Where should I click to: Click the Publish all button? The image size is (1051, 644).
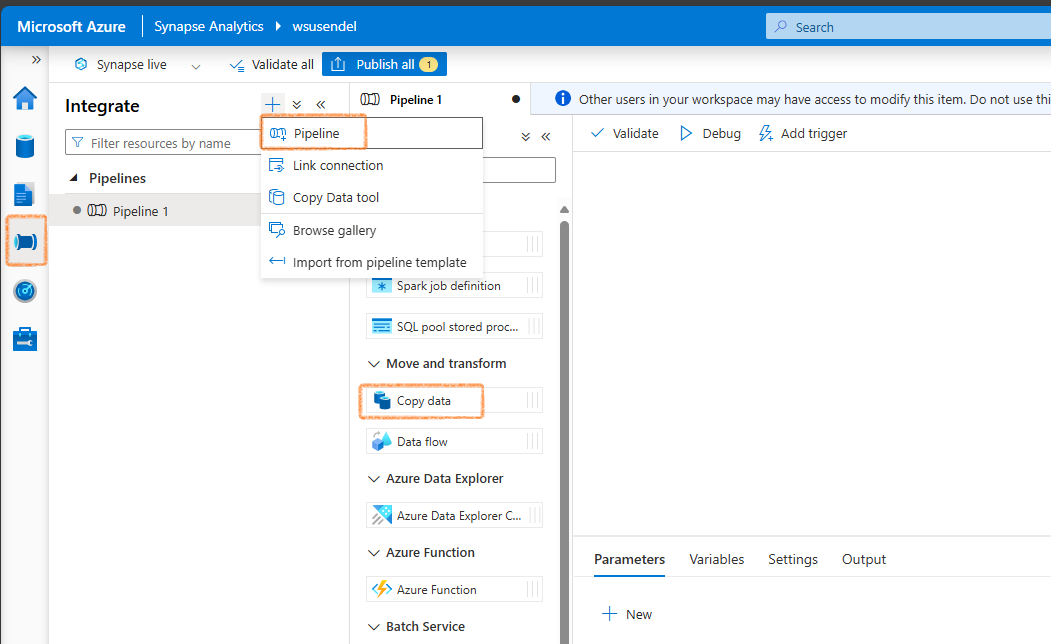(x=384, y=64)
